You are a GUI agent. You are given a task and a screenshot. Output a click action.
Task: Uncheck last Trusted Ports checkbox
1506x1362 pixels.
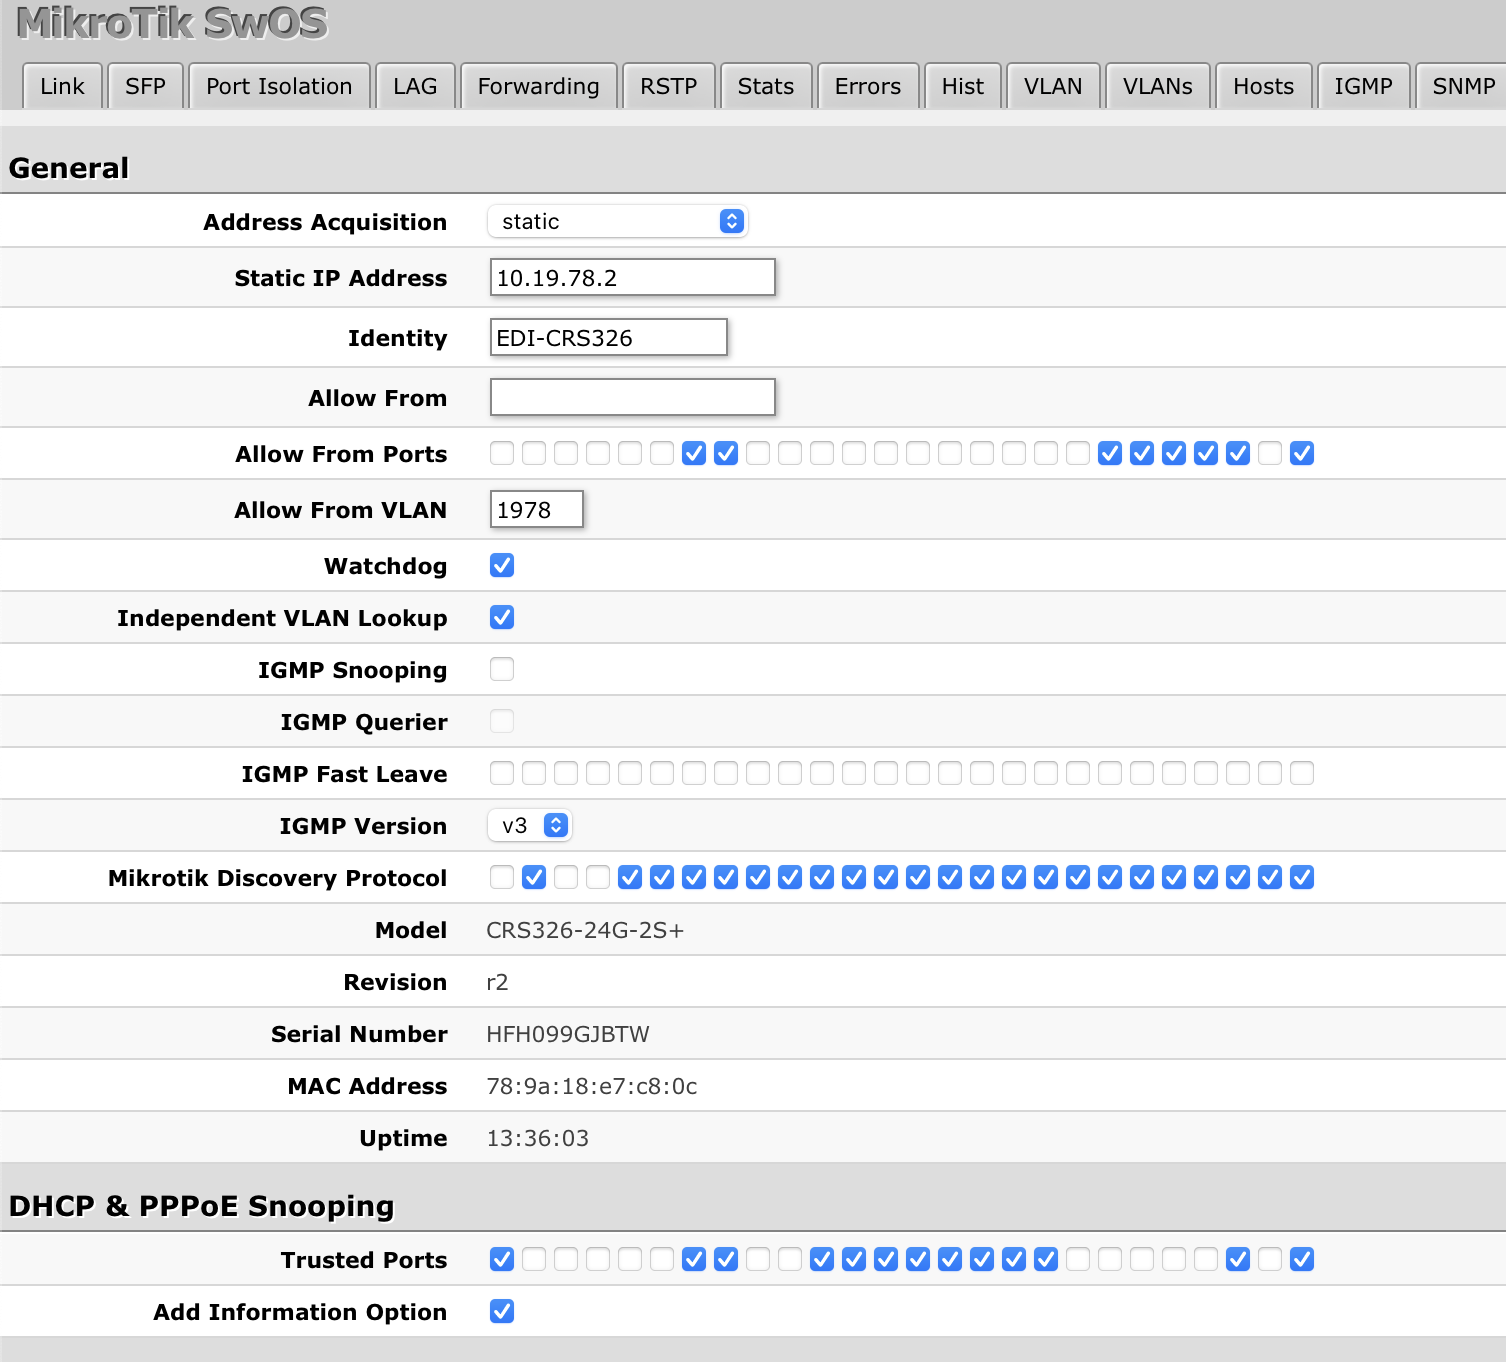(1302, 1259)
